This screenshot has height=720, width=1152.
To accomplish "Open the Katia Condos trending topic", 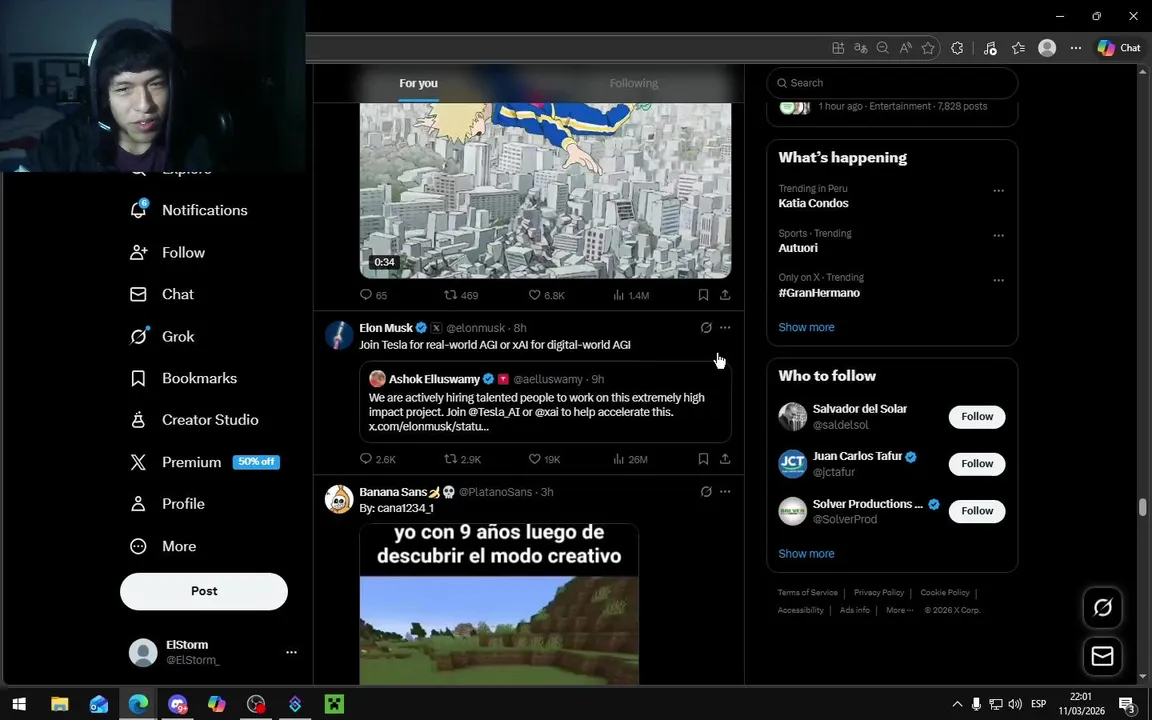I will pos(813,204).
